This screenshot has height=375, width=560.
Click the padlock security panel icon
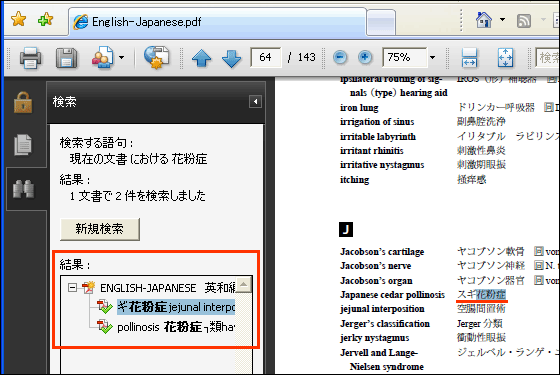pyautogui.click(x=23, y=102)
